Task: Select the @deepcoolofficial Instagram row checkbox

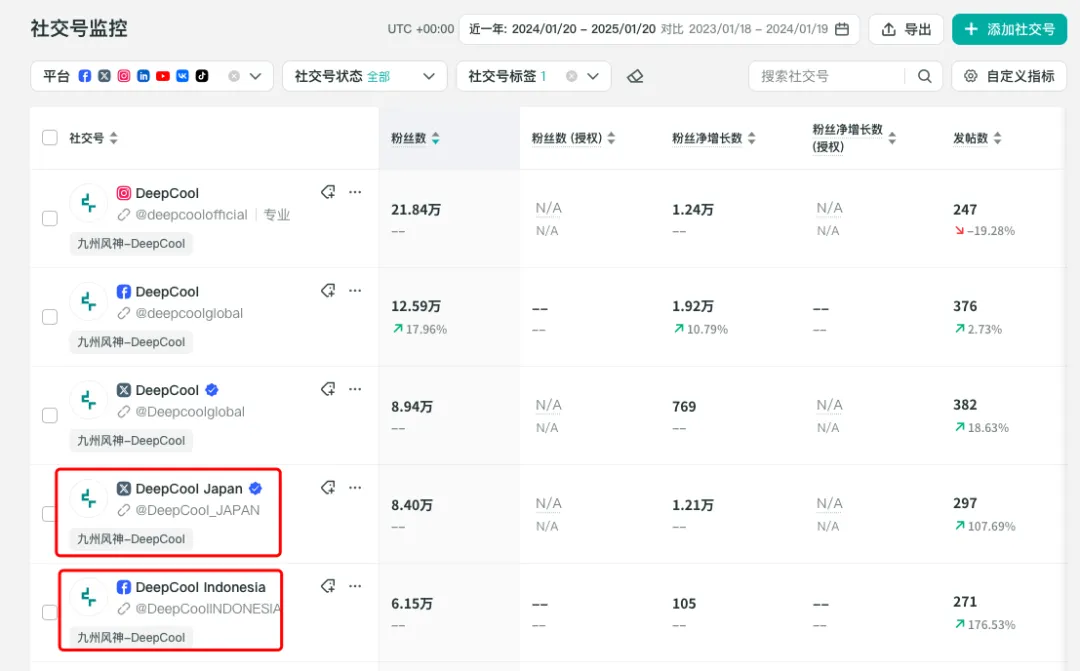Action: 50,218
